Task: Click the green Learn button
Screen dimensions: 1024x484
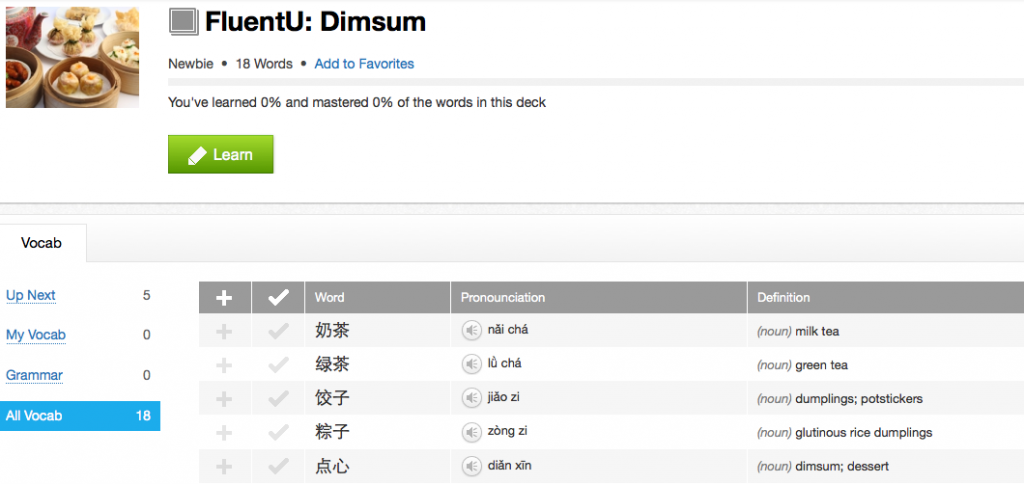Action: pyautogui.click(x=221, y=155)
